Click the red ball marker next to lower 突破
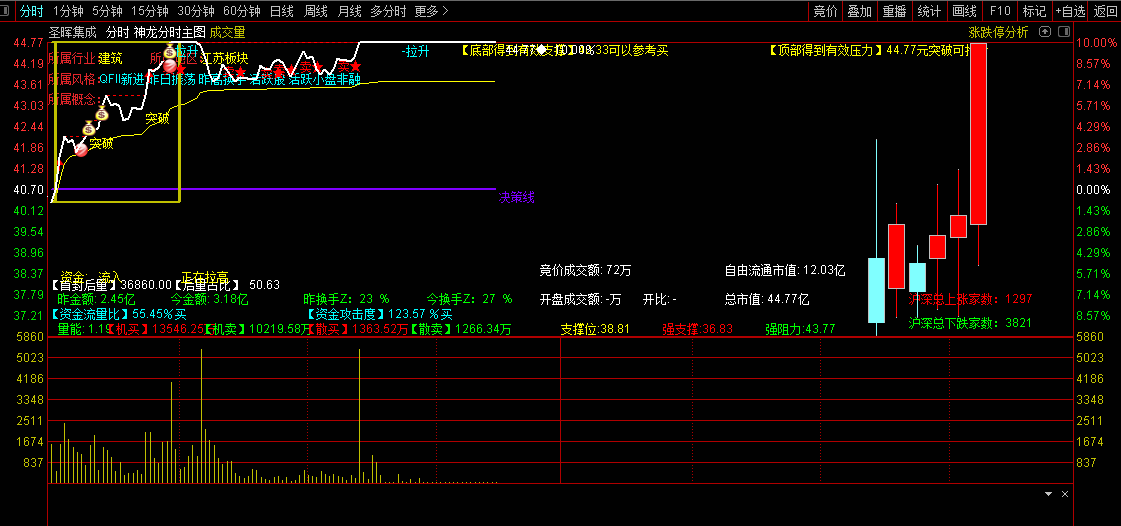The height and width of the screenshot is (526, 1121). pyautogui.click(x=82, y=149)
